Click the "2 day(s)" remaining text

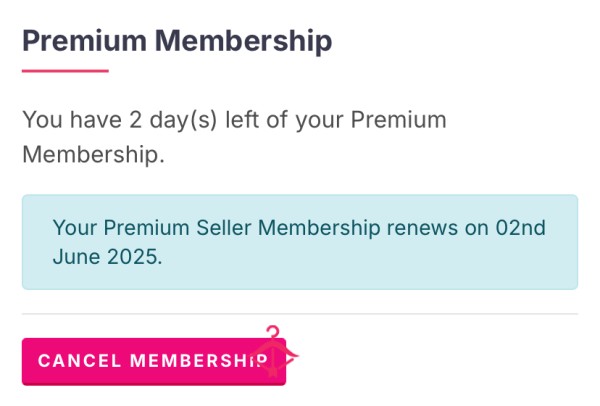click(x=173, y=120)
